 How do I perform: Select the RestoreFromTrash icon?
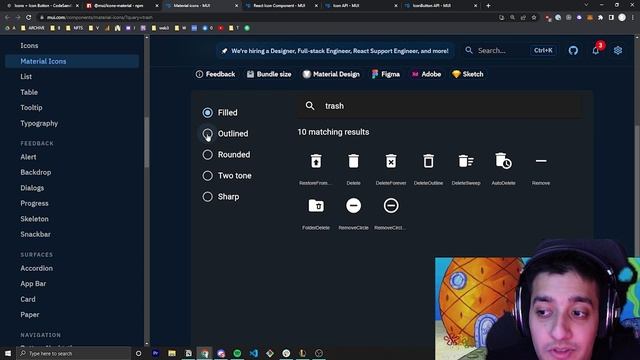pos(316,161)
